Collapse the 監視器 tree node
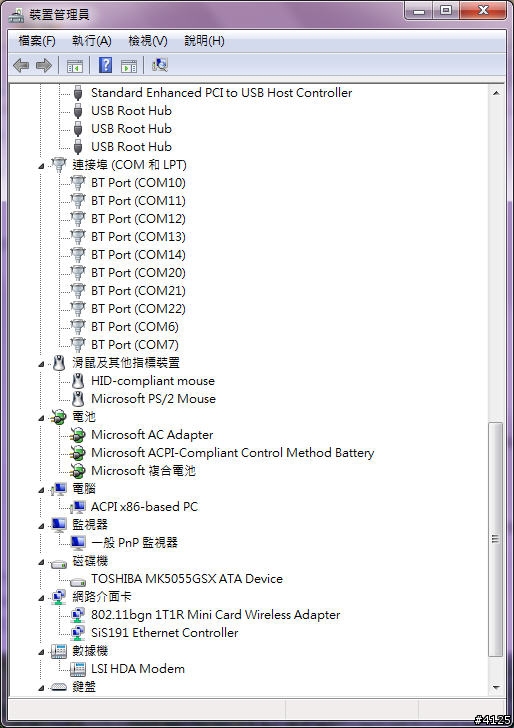 (41, 526)
